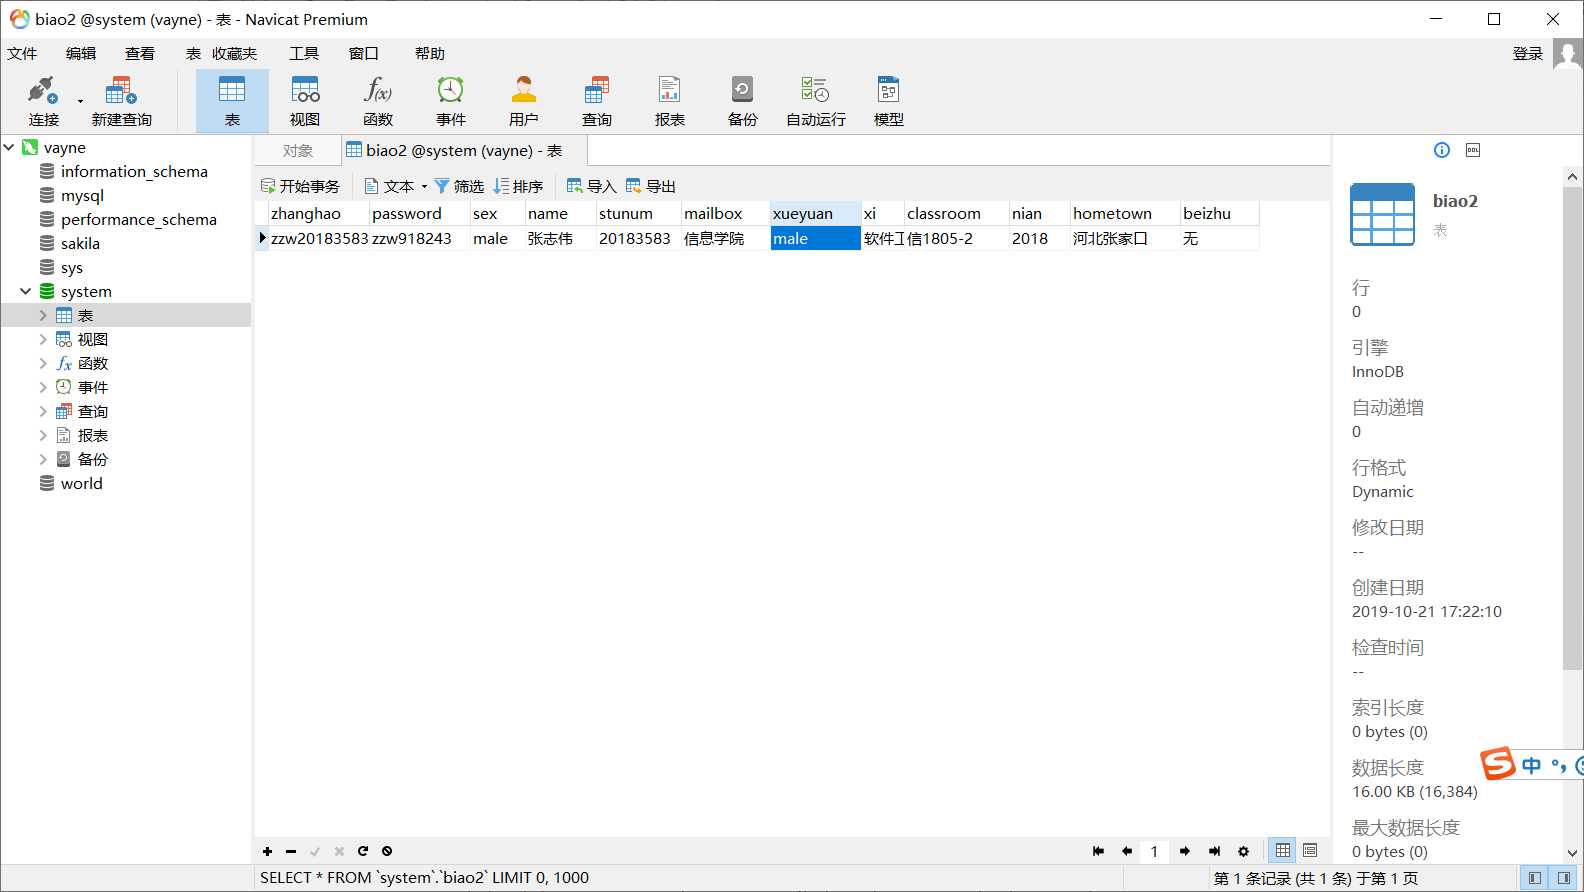Click the 导出 export button
This screenshot has height=892, width=1584.
point(651,186)
